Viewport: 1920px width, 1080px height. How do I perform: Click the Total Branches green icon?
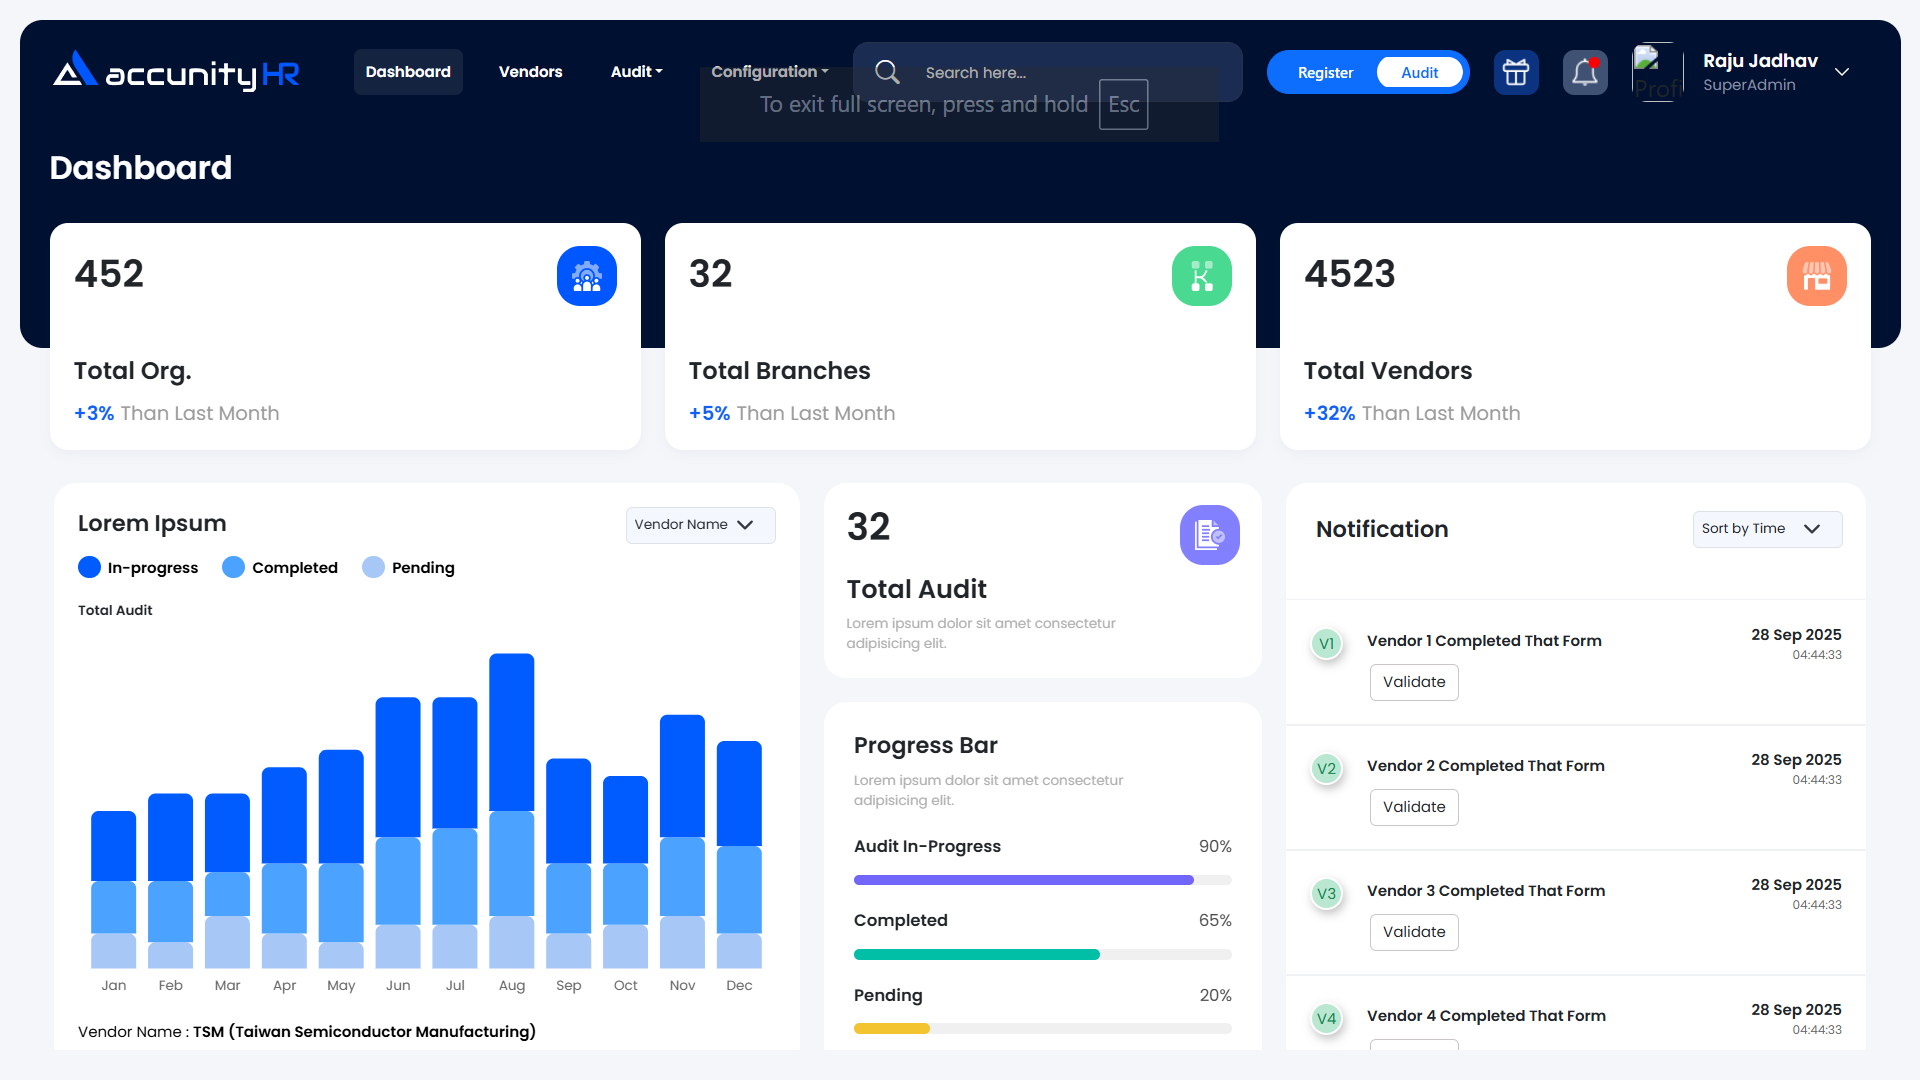coord(1201,276)
